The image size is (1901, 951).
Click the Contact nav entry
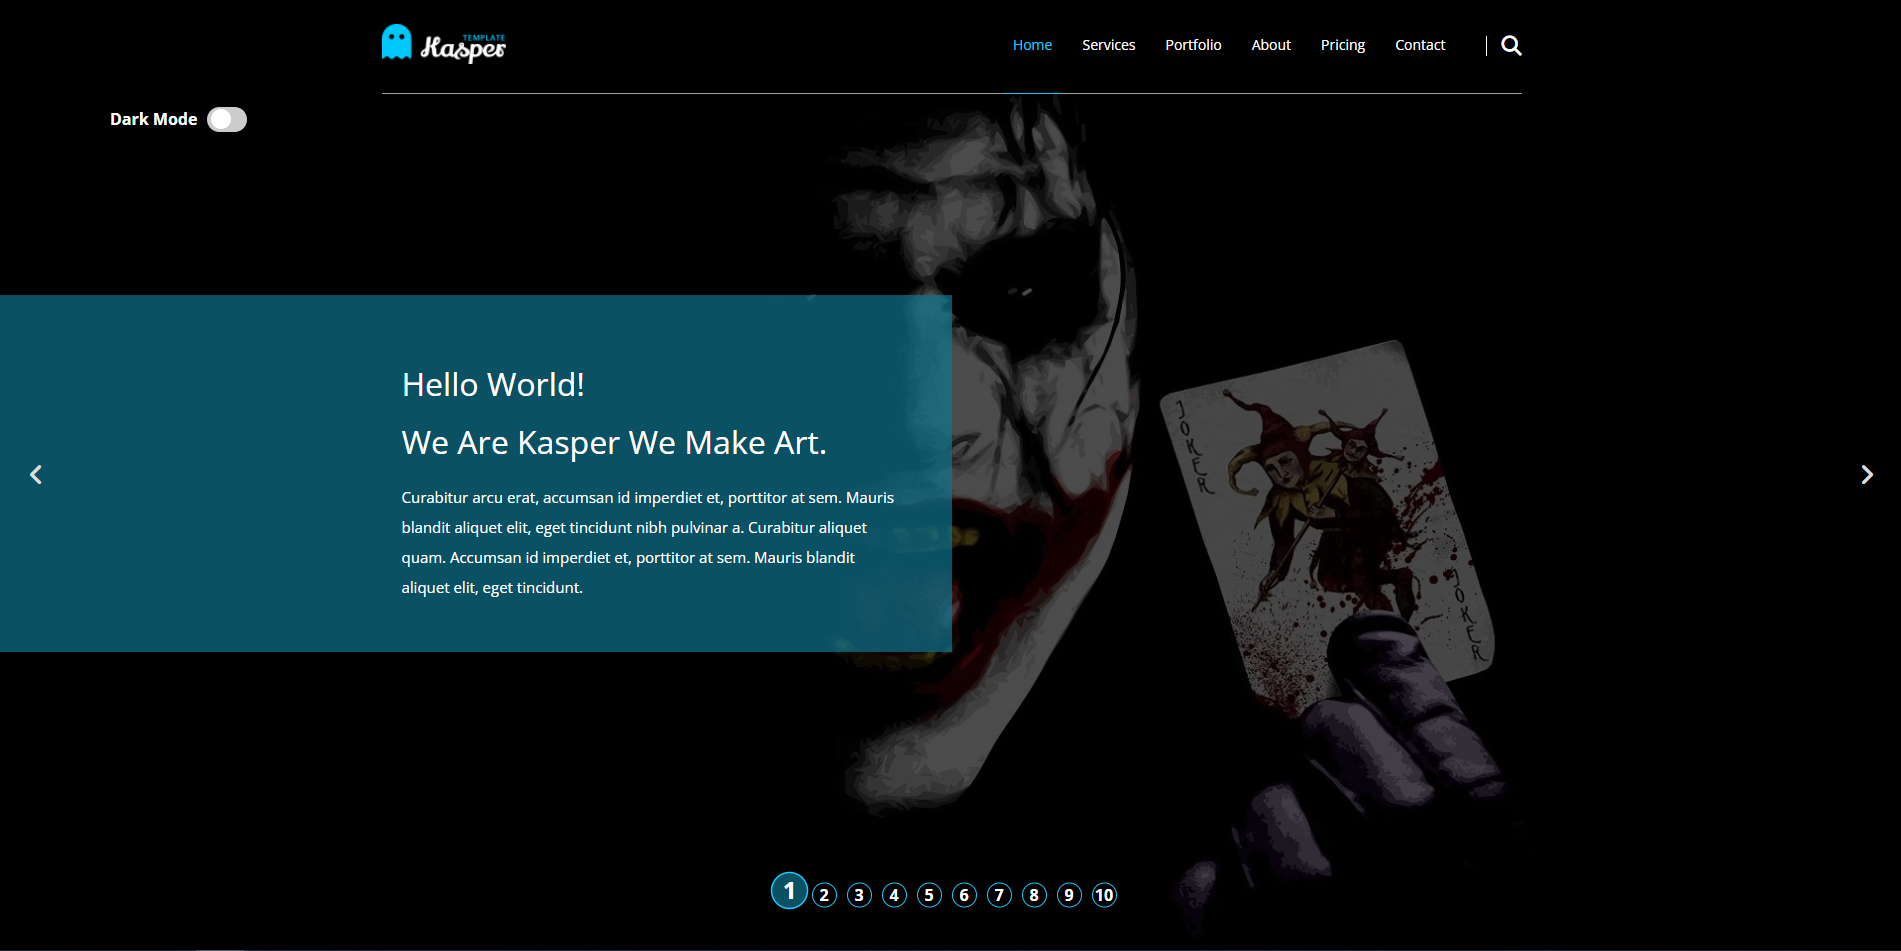1419,44
